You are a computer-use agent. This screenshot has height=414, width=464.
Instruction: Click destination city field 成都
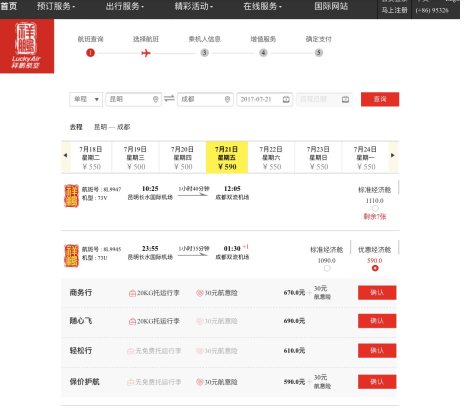click(205, 99)
